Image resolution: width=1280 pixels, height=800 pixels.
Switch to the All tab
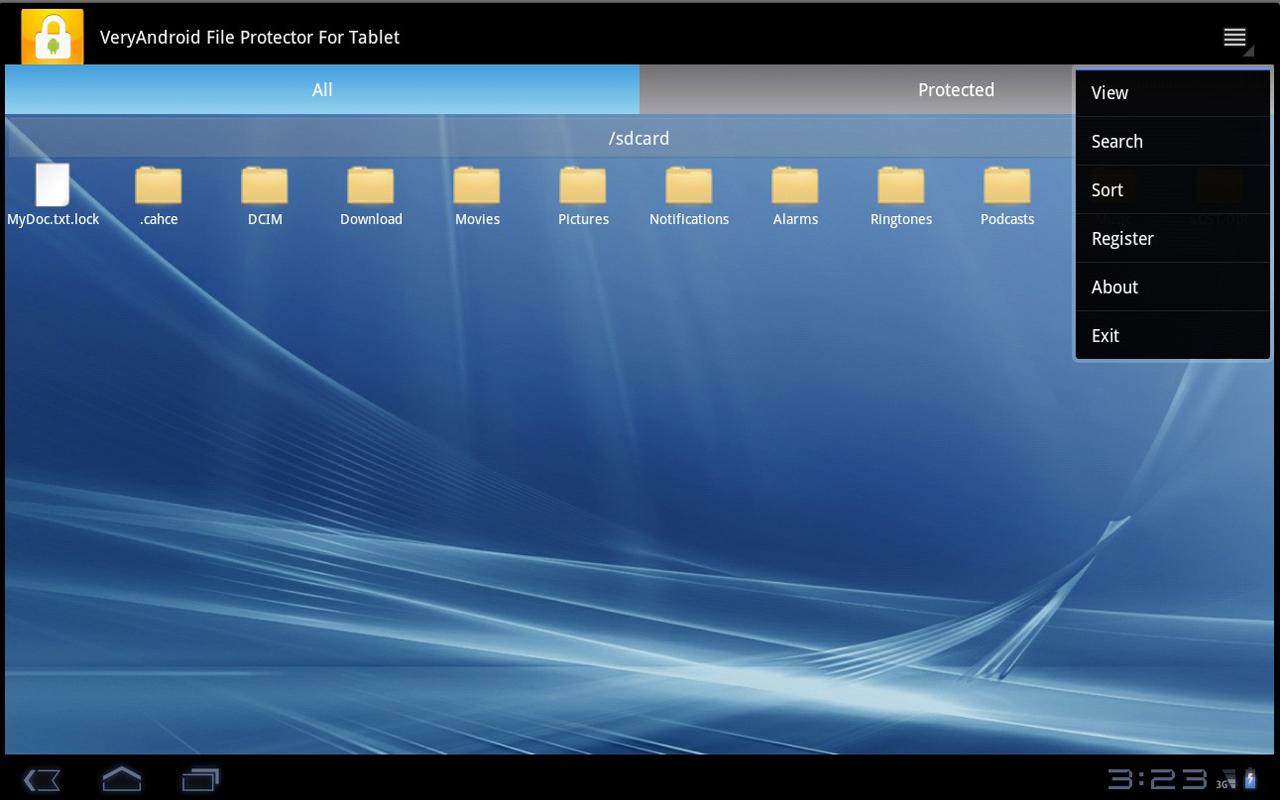pos(322,90)
